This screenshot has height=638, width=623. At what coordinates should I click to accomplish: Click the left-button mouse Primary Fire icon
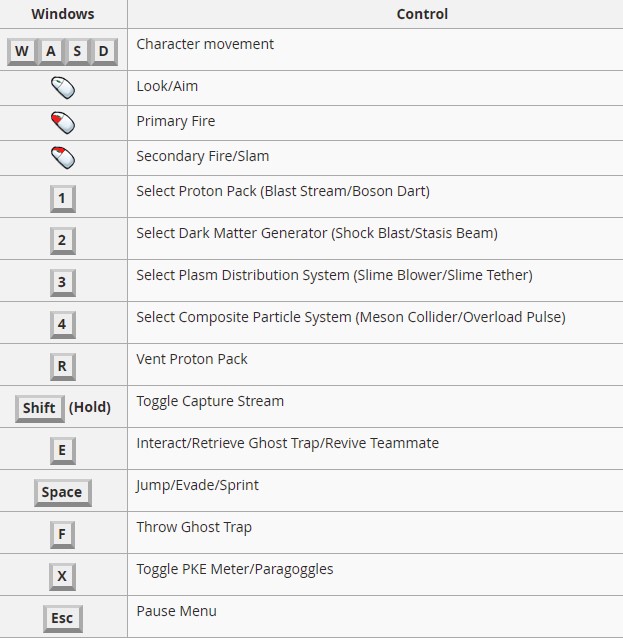pos(63,123)
